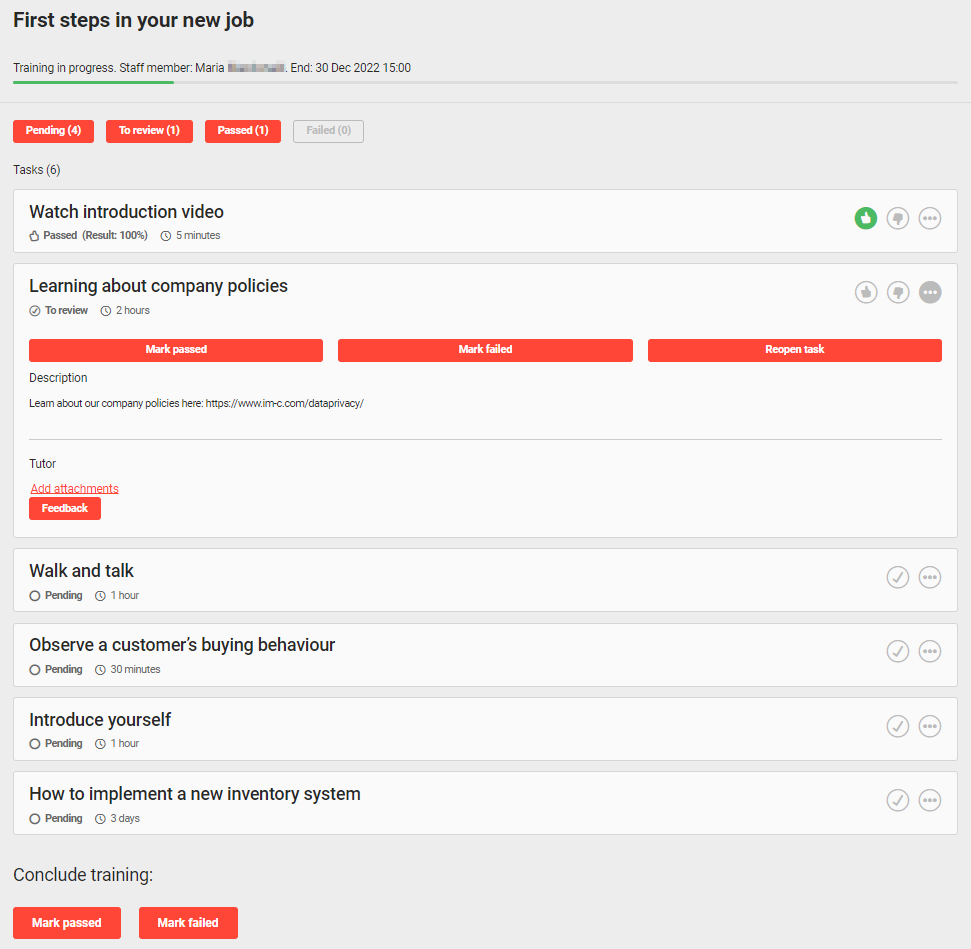Open How to implement a new inventory system
Screen dimensions: 971x949
(195, 794)
